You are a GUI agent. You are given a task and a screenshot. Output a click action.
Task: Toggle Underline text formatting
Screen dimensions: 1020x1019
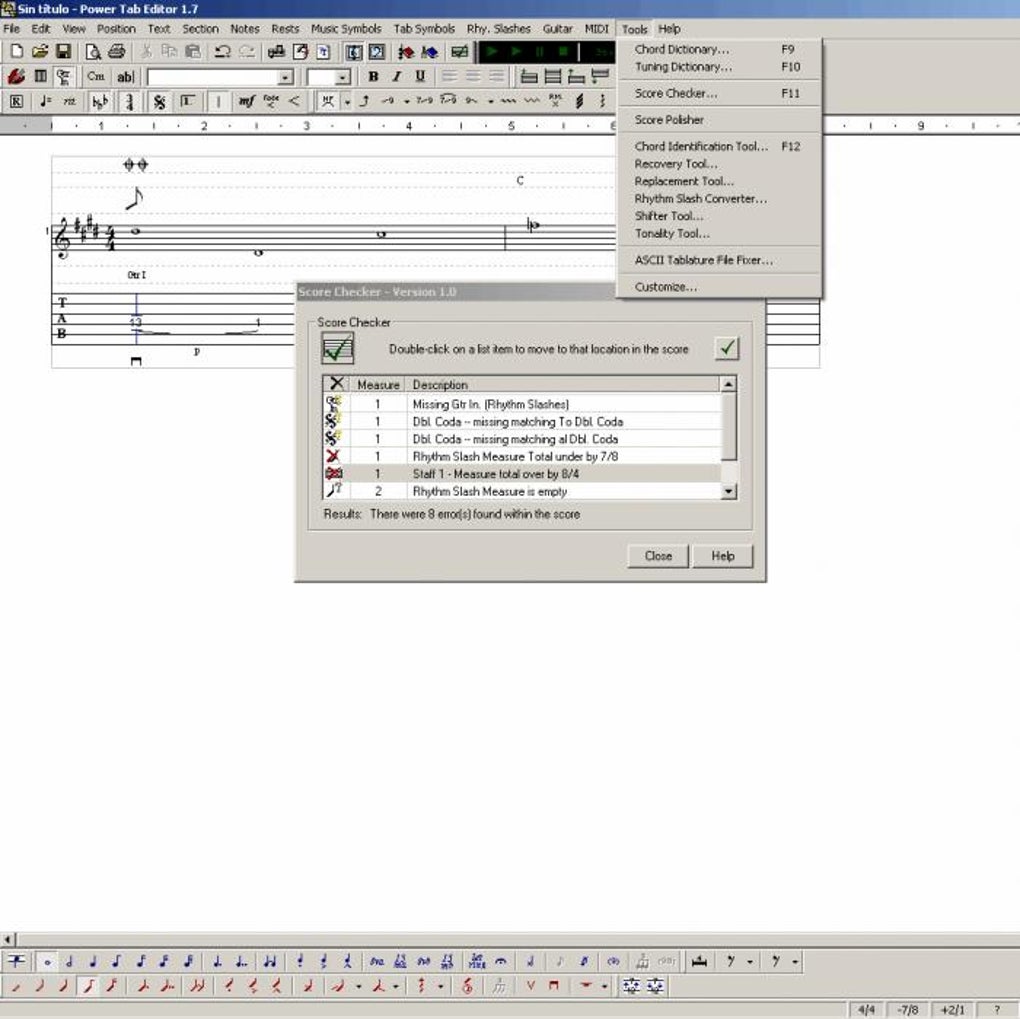click(x=420, y=77)
